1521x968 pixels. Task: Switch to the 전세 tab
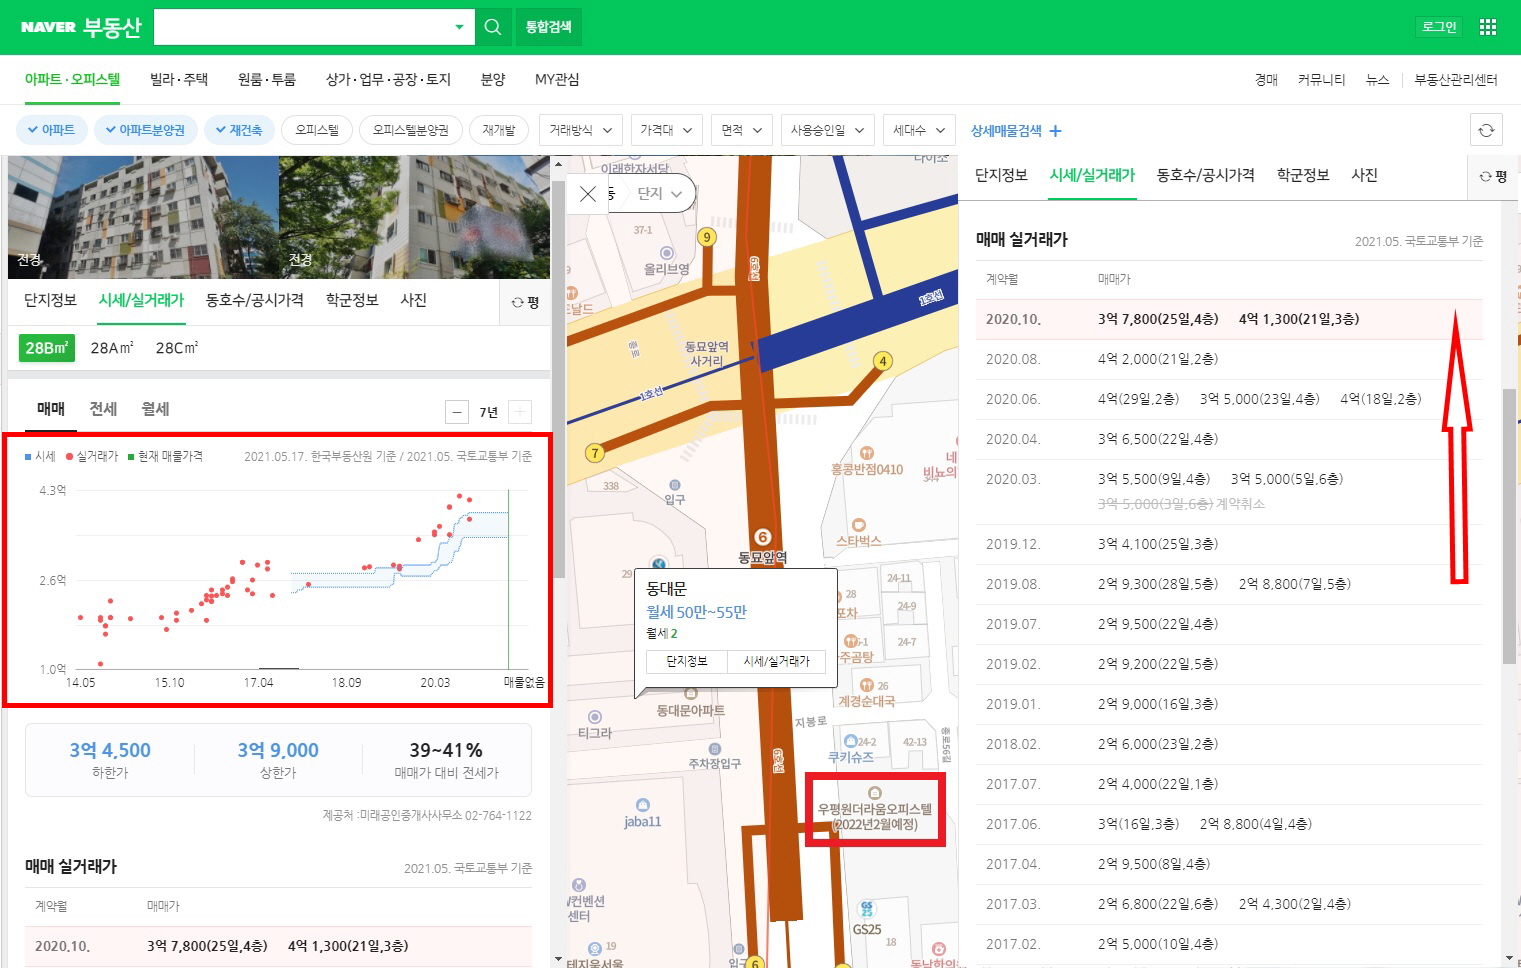103,409
